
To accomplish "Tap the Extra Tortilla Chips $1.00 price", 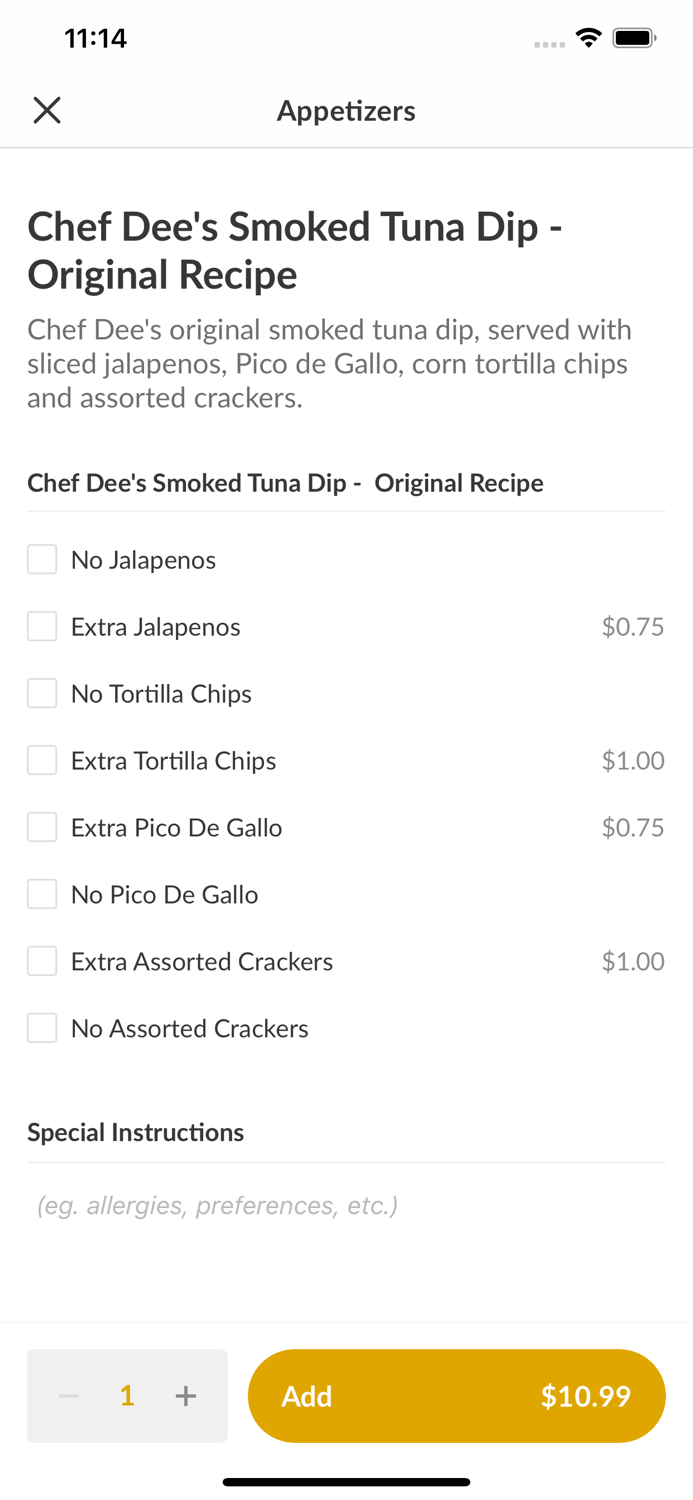I will click(632, 760).
